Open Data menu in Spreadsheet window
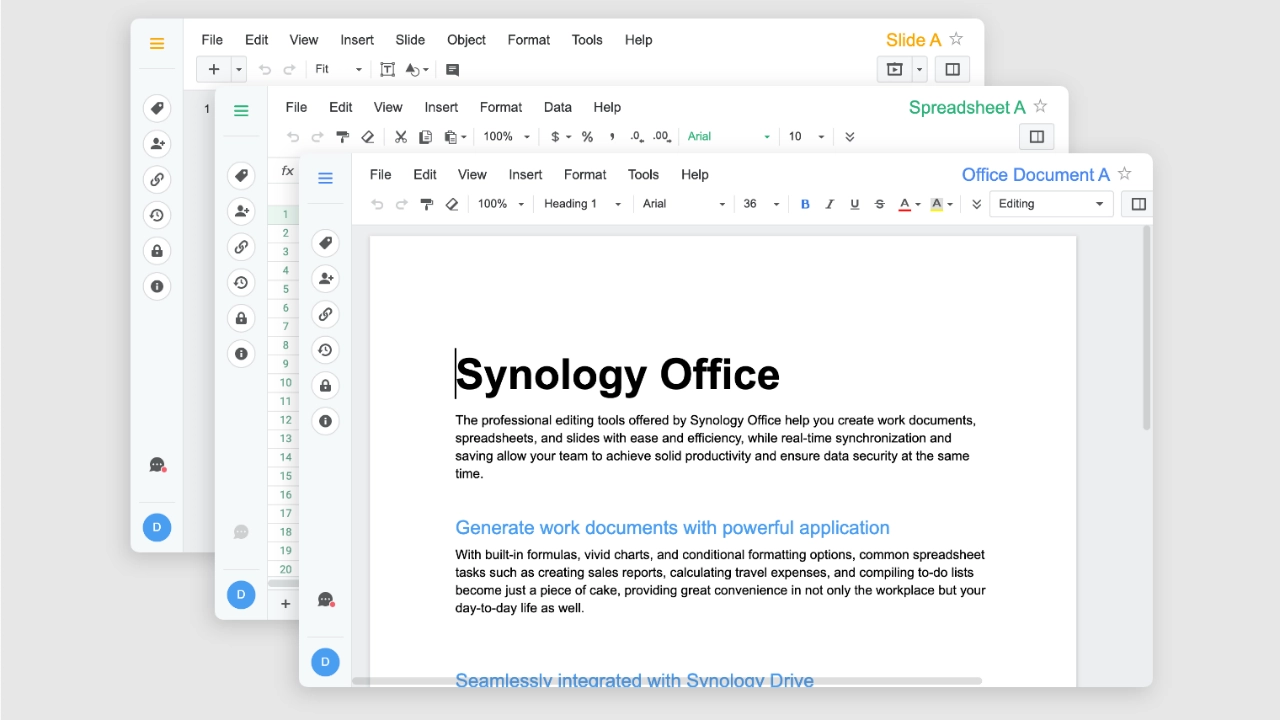The image size is (1280, 720). [x=557, y=107]
